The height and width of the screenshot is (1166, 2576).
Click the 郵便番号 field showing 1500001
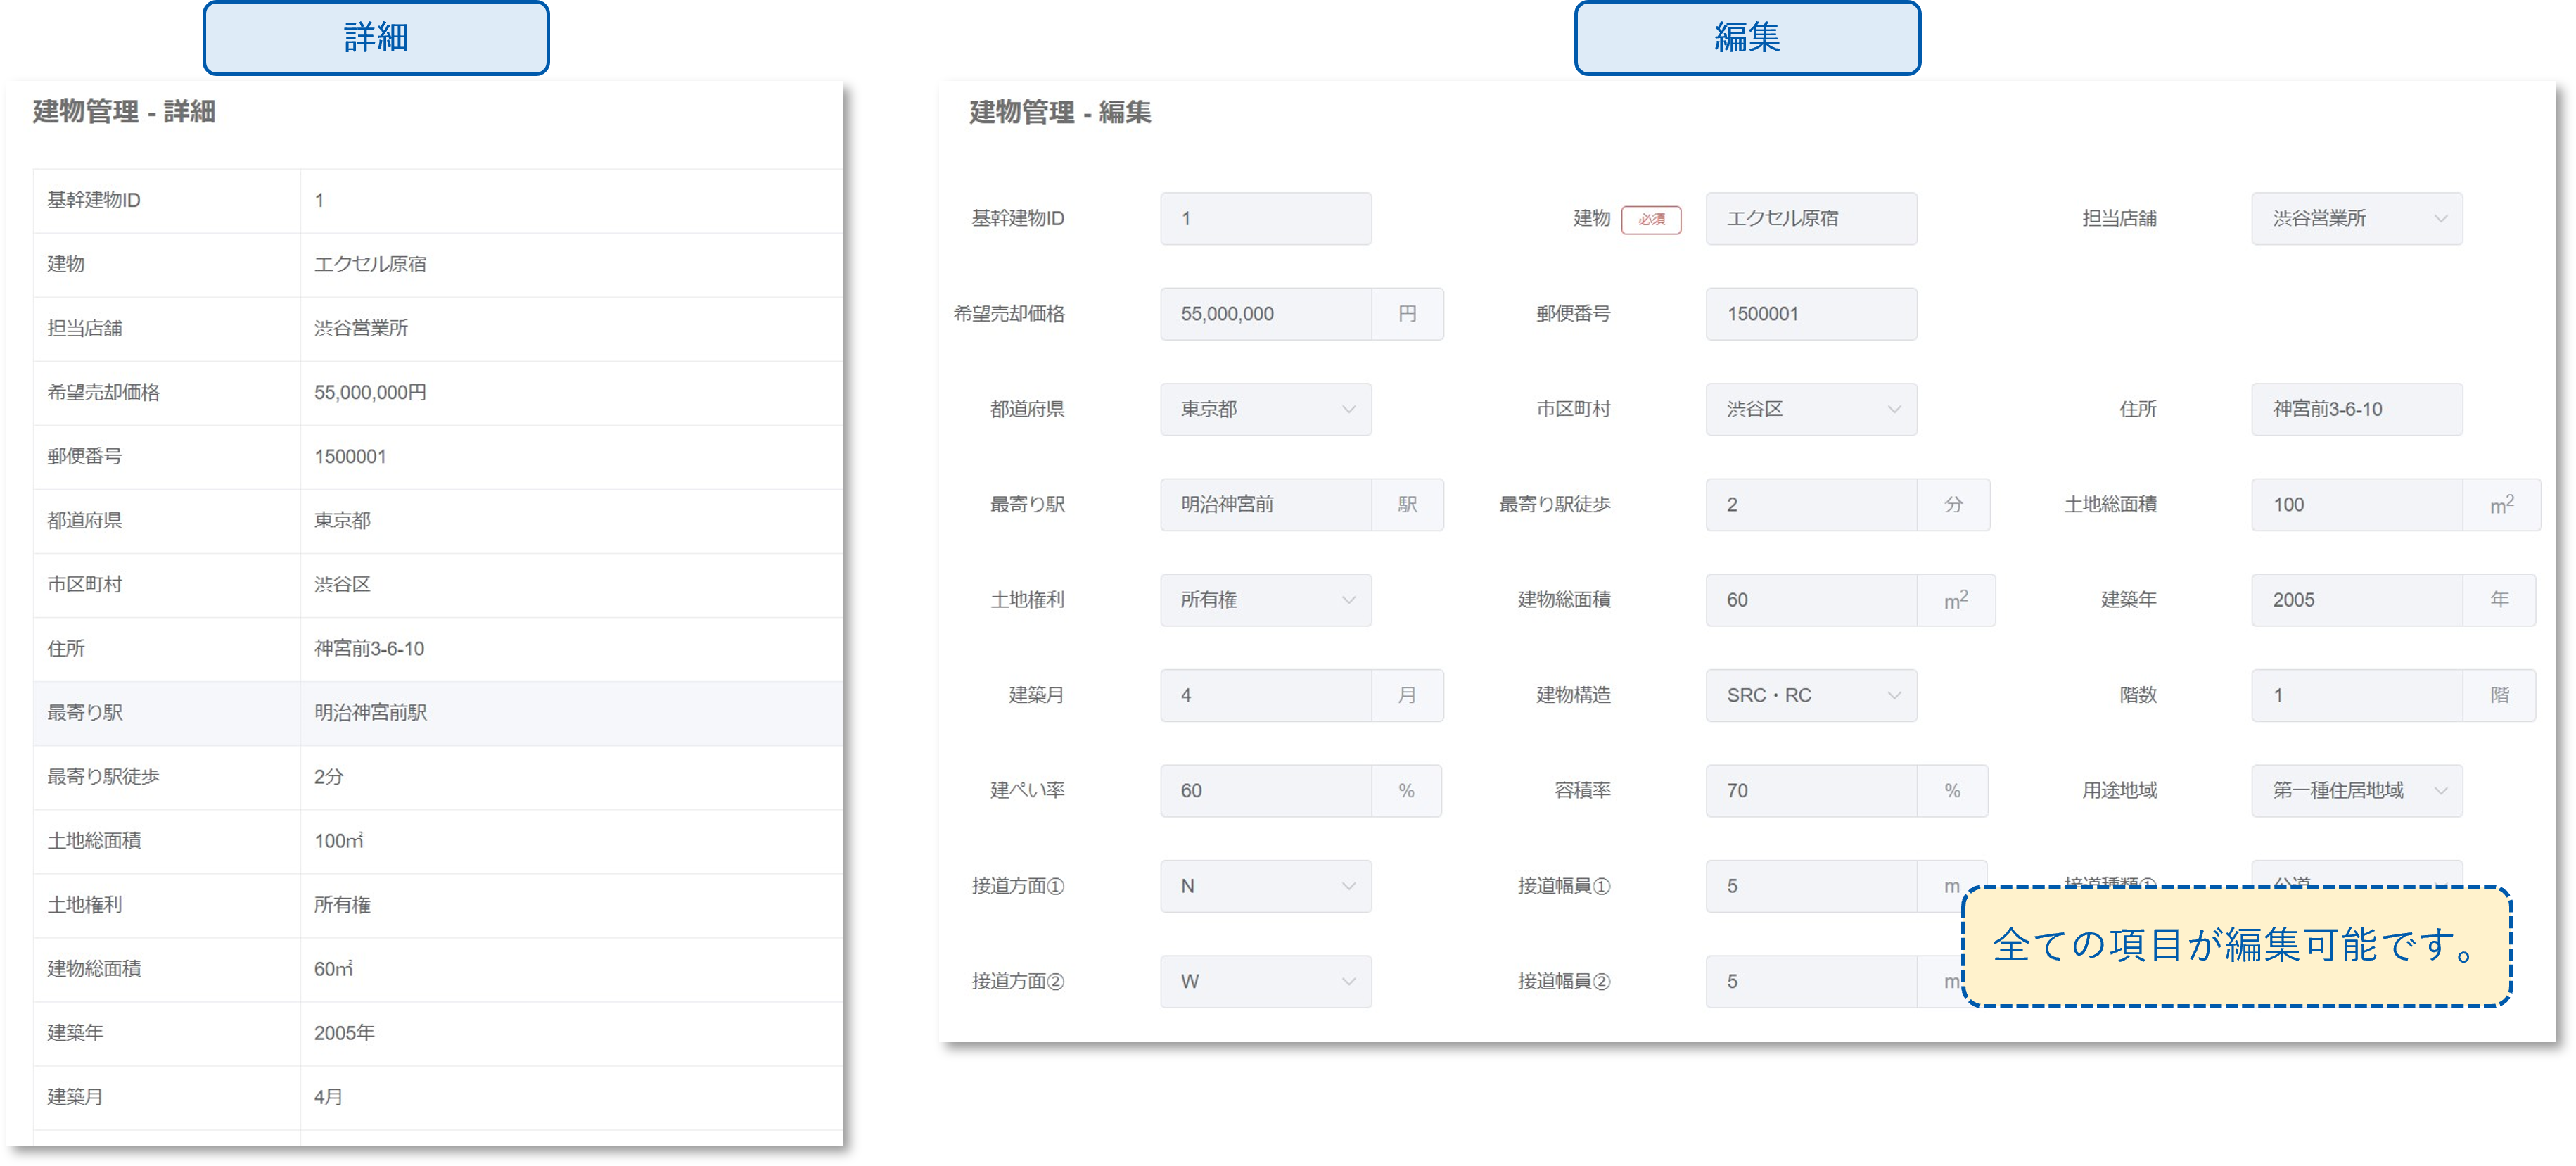(x=1811, y=314)
